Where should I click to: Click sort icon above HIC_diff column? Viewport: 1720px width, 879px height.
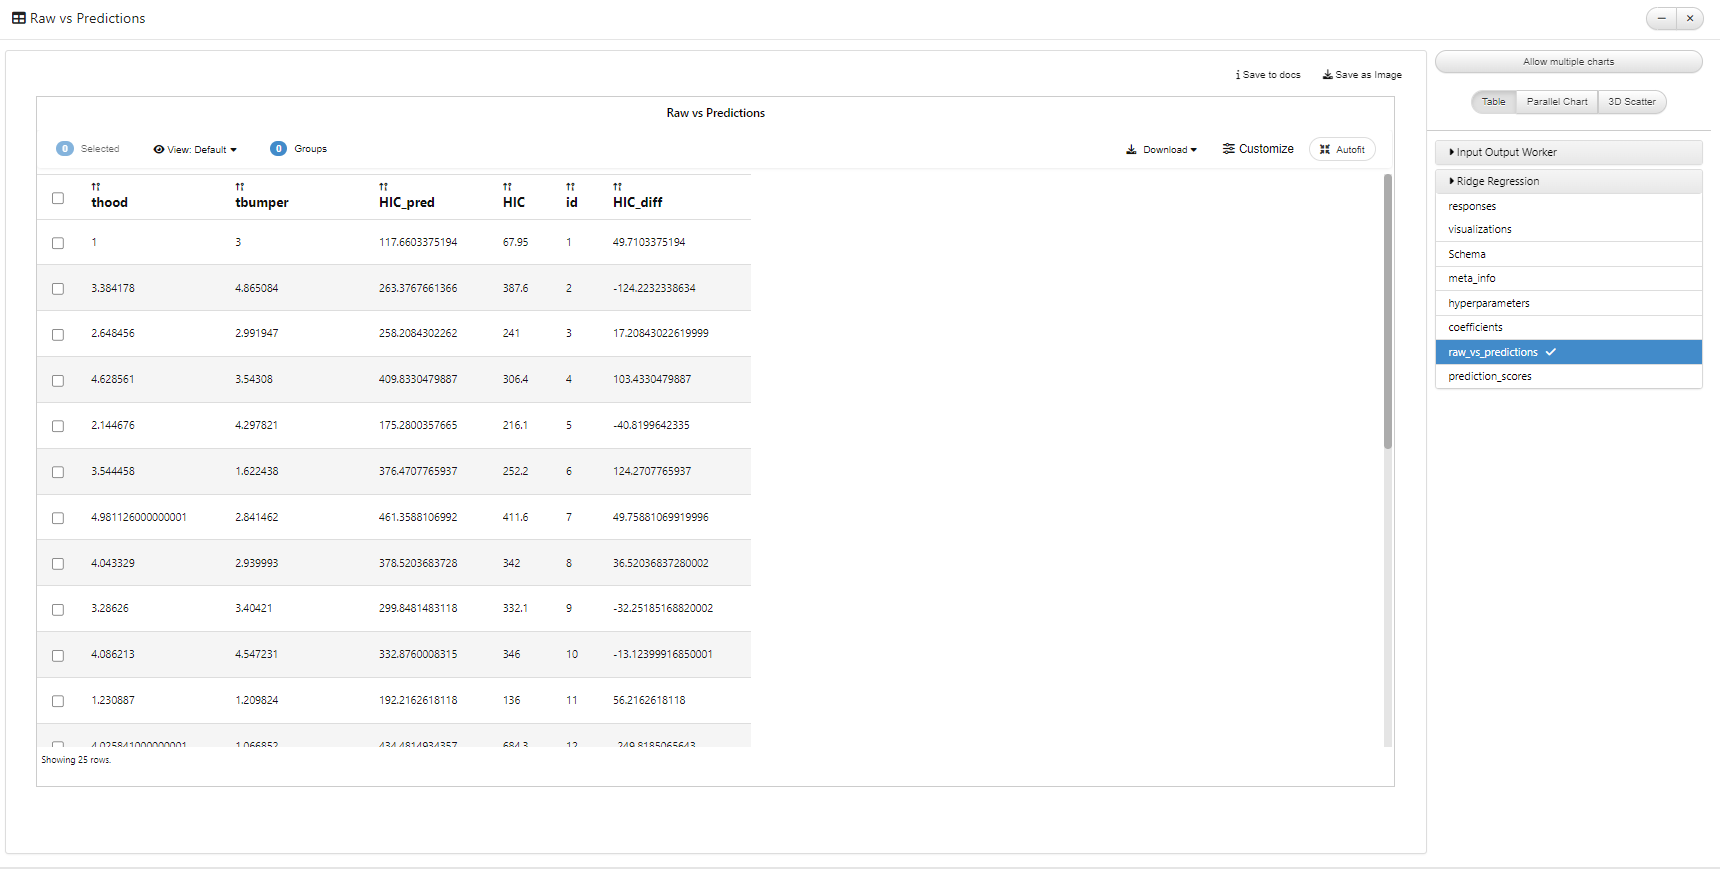pyautogui.click(x=617, y=187)
